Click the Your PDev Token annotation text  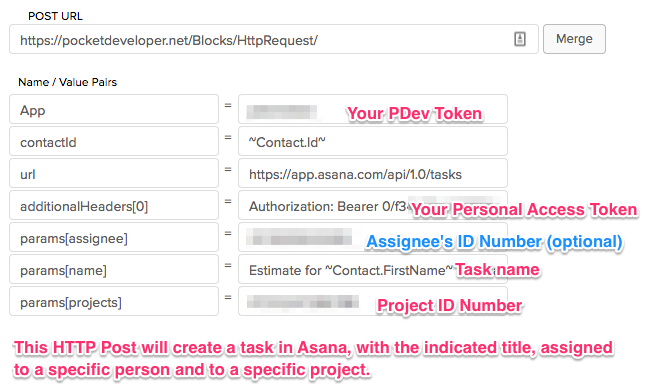(414, 113)
